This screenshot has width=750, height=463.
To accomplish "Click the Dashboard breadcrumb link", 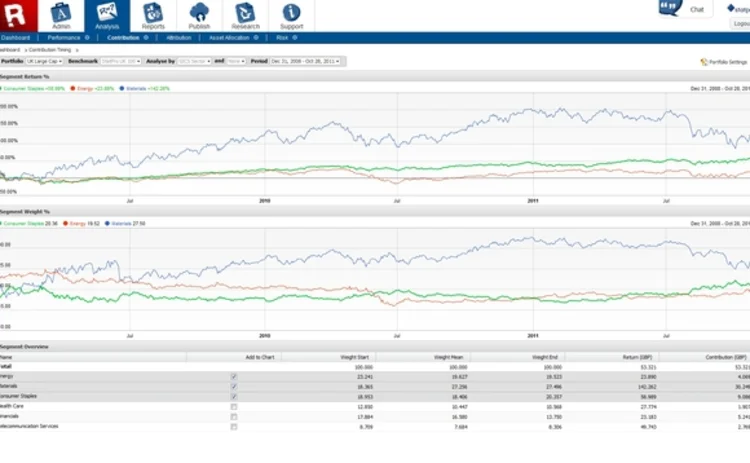I will pyautogui.click(x=10, y=50).
